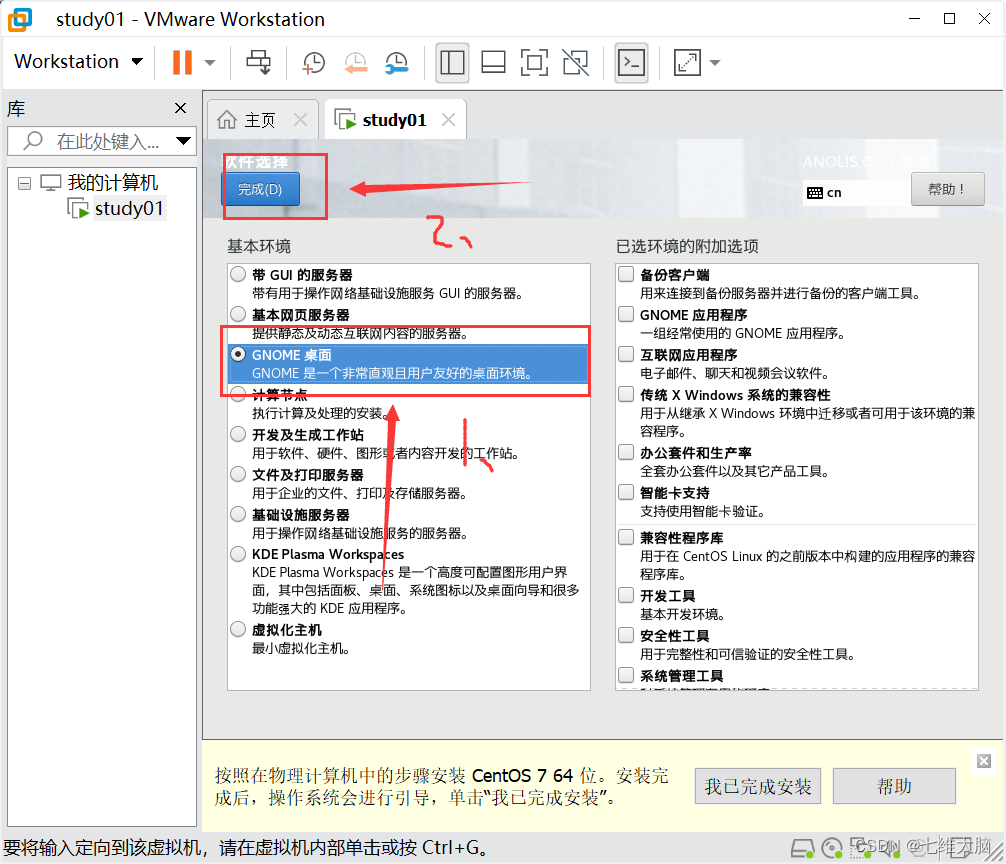Select study01 in the library tree
The image size is (1006, 864).
129,208
